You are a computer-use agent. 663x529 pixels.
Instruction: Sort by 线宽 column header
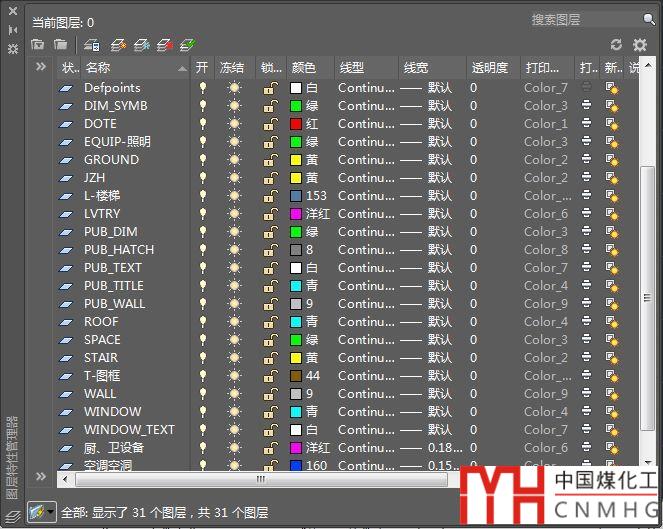click(x=432, y=68)
